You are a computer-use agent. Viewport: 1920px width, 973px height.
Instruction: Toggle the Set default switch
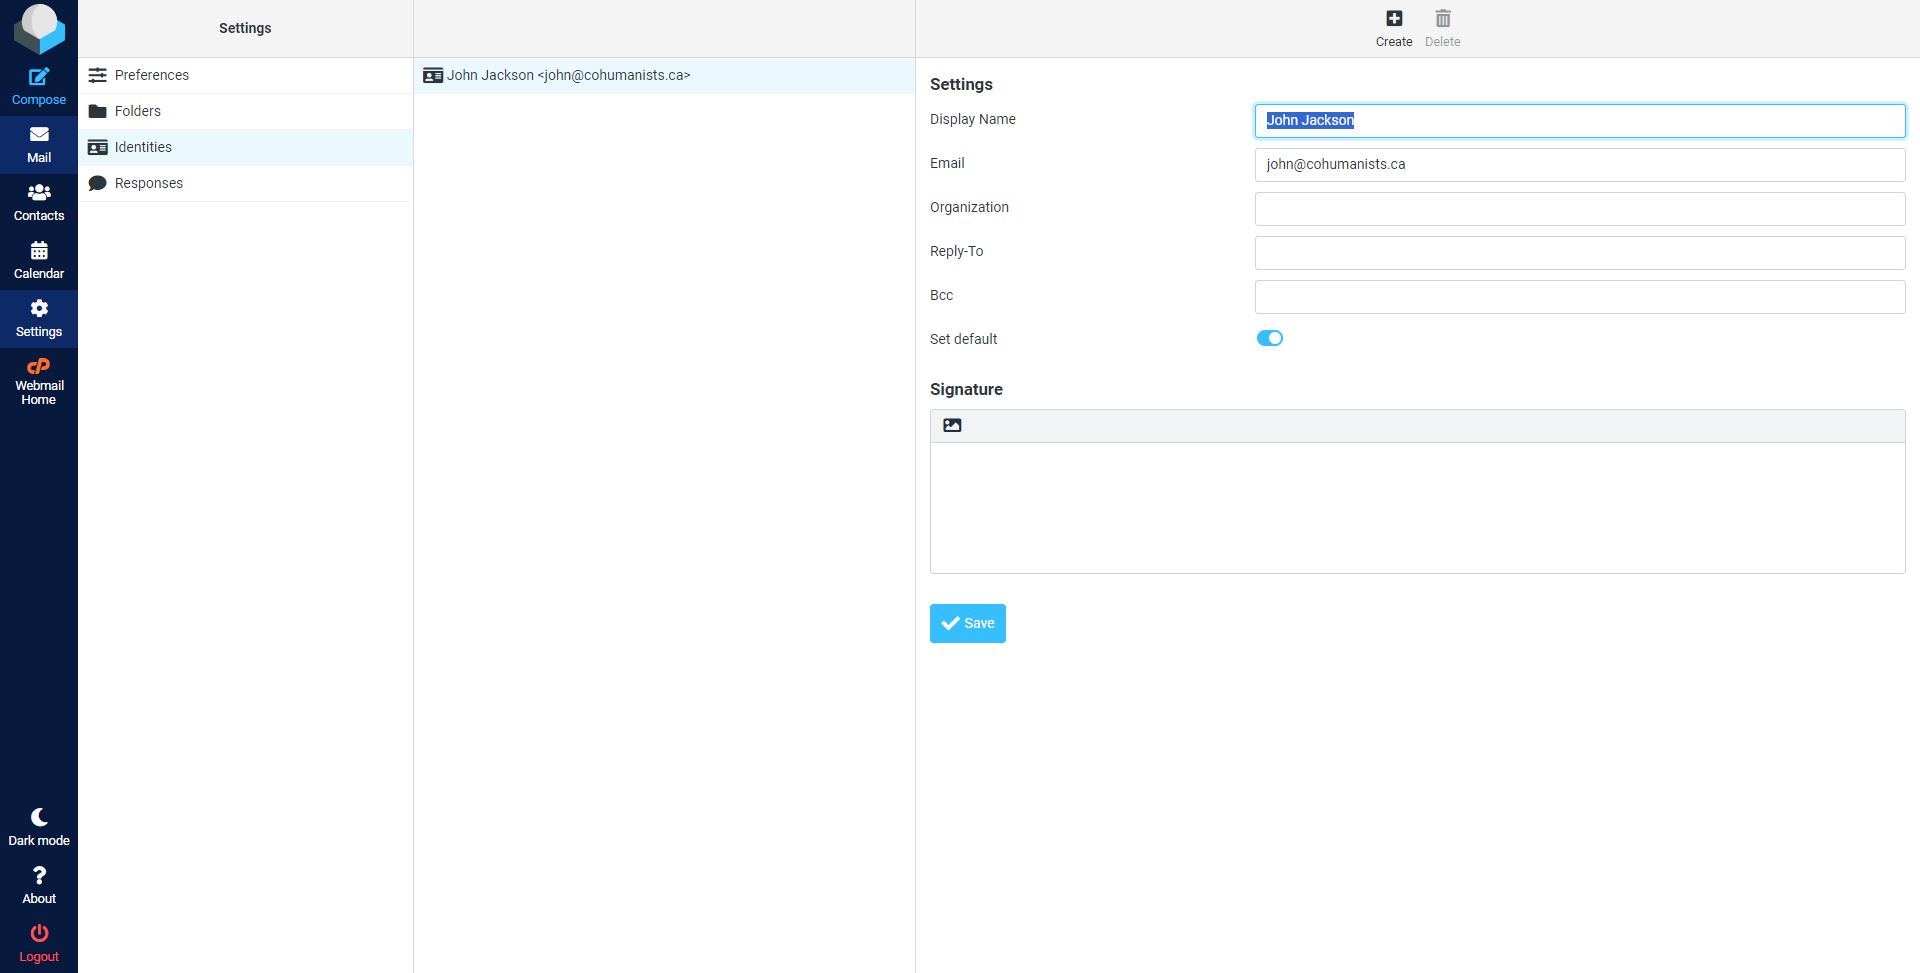1270,338
